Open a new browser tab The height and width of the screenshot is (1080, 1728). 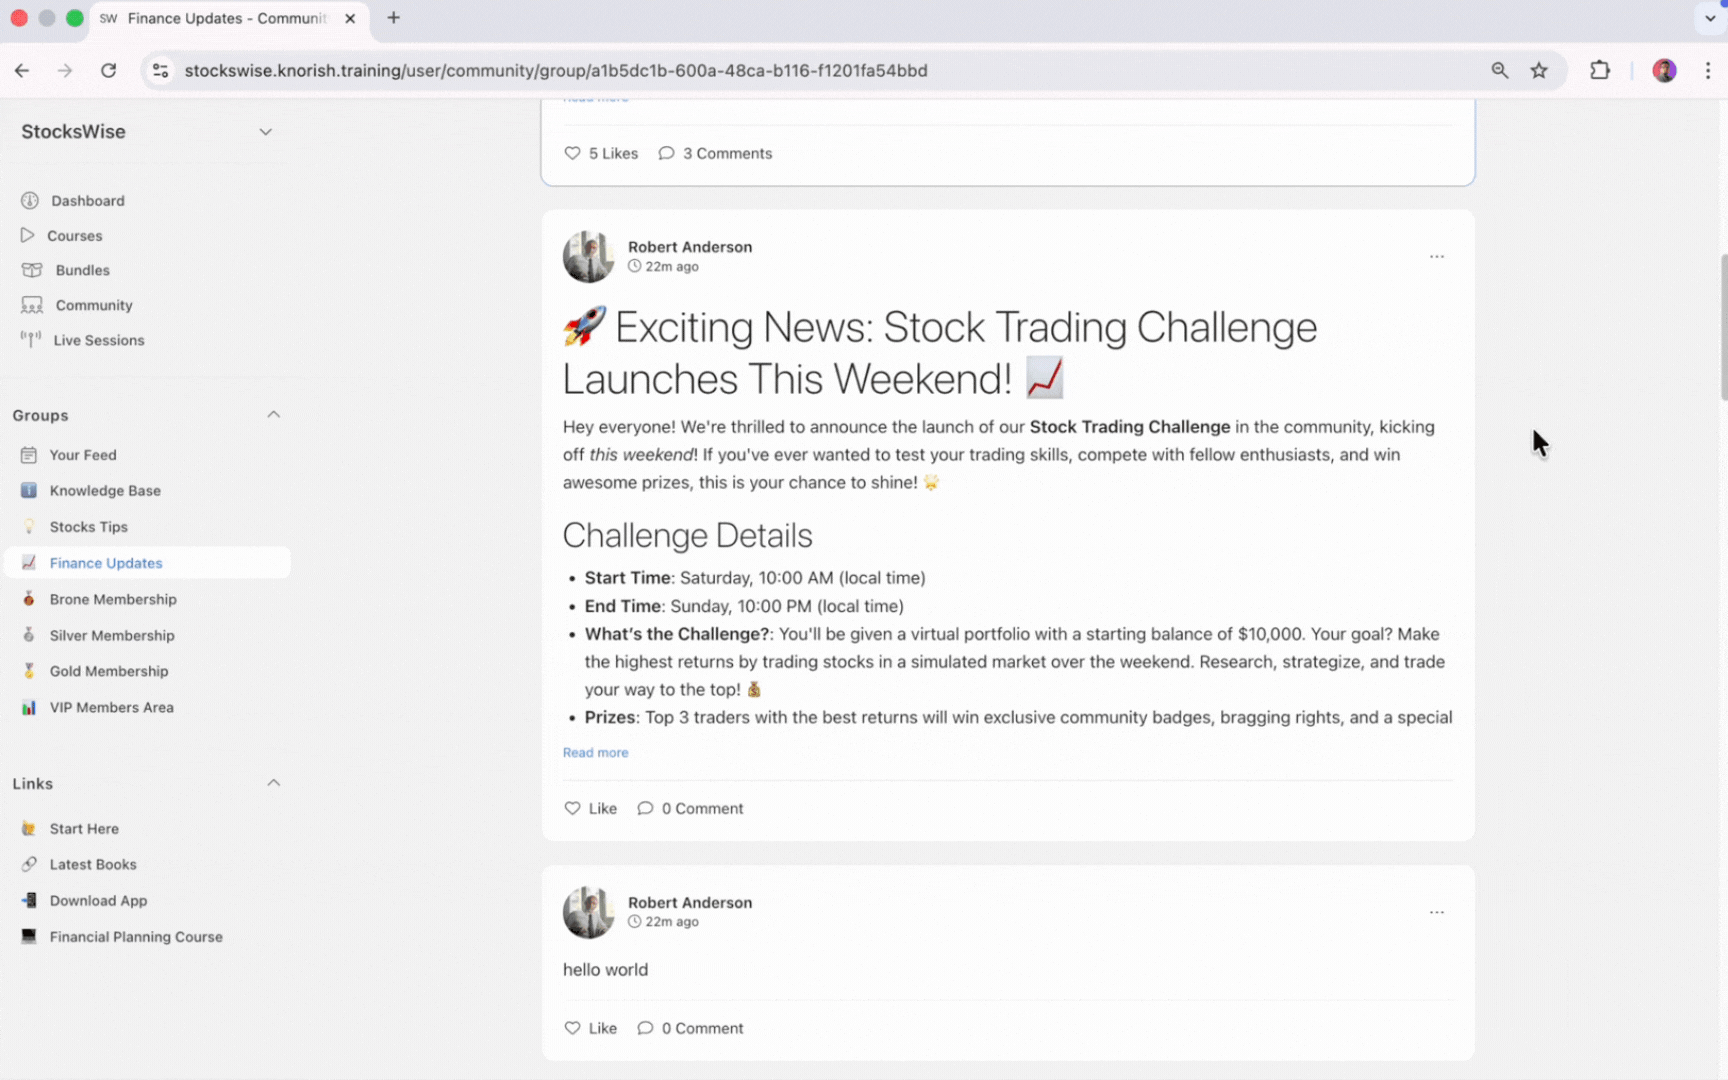[x=394, y=18]
